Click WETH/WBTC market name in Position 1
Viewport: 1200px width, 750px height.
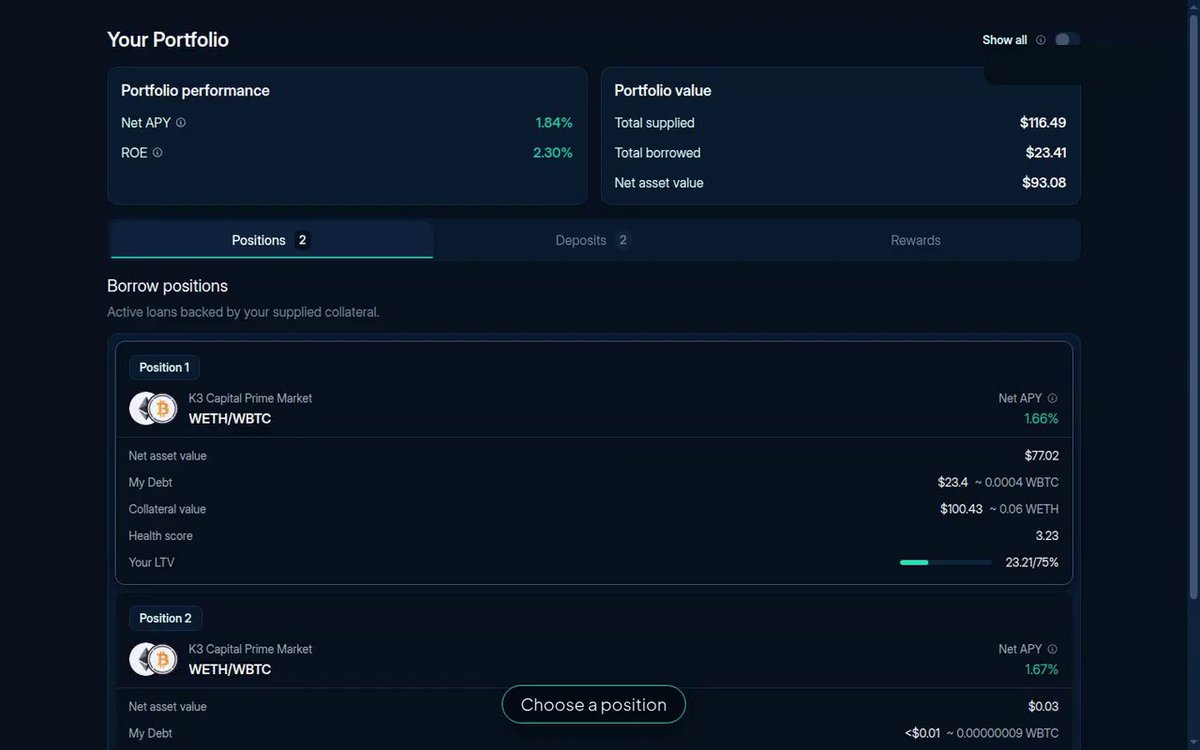tap(230, 418)
